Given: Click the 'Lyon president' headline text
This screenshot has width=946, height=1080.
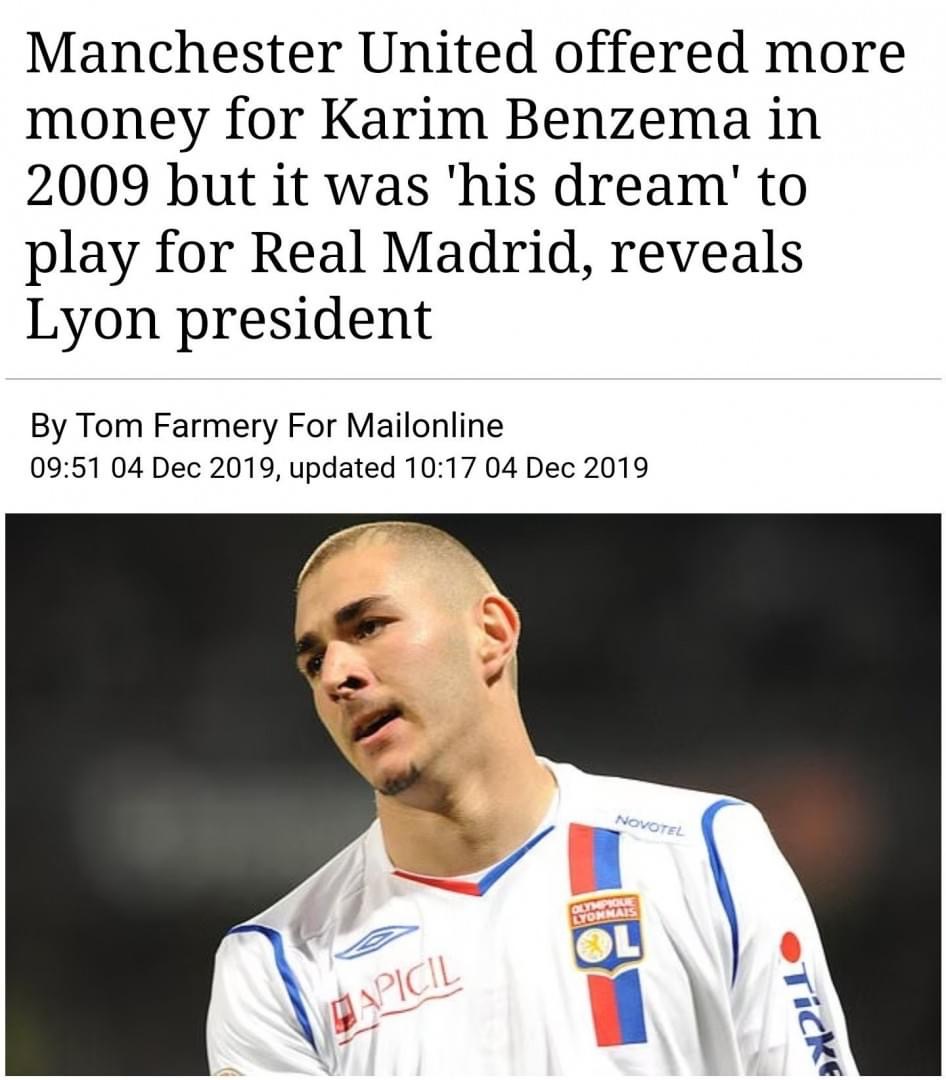Looking at the screenshot, I should (229, 320).
